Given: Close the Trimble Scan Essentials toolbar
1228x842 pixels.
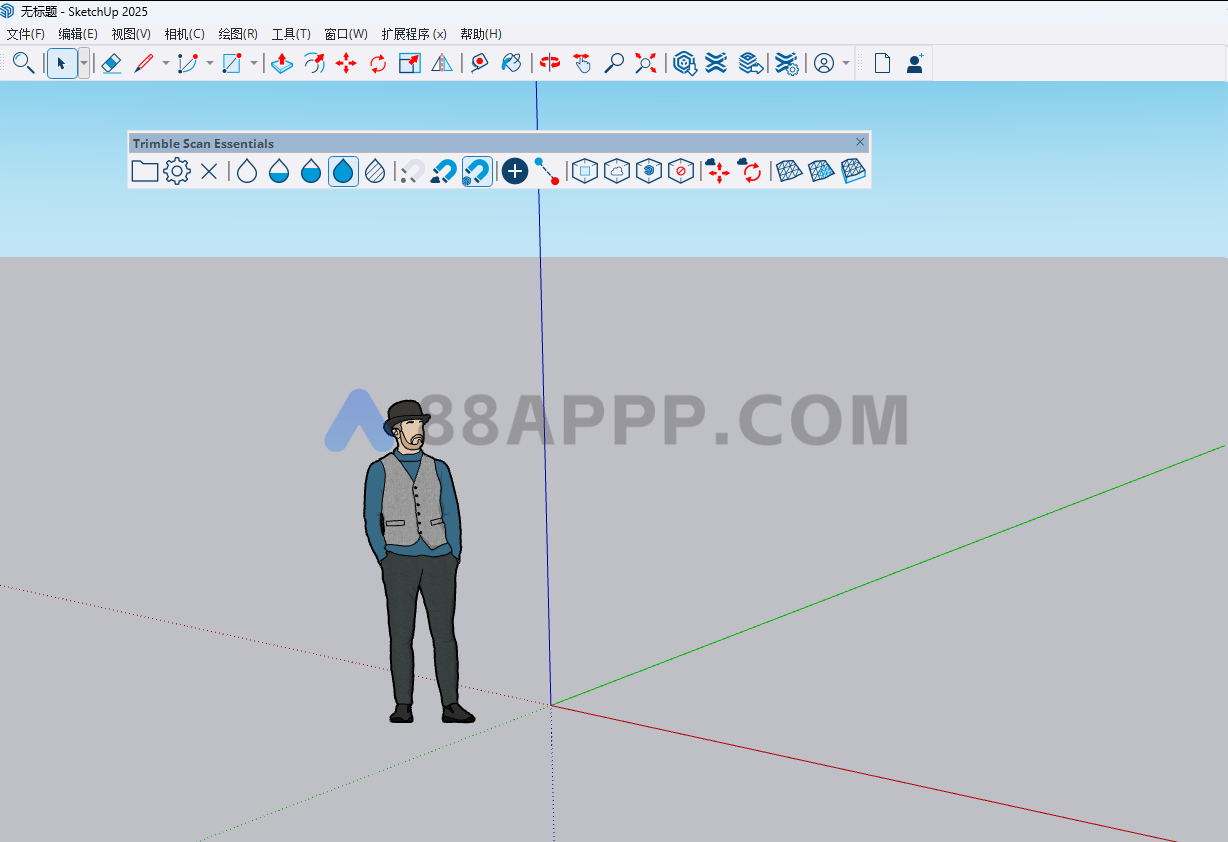Looking at the screenshot, I should tap(860, 142).
